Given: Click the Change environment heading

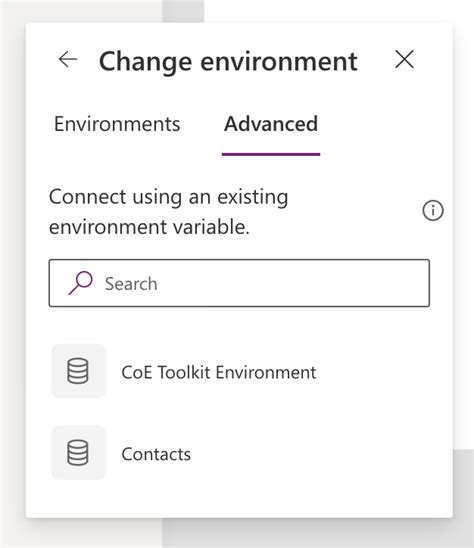Looking at the screenshot, I should [x=228, y=61].
